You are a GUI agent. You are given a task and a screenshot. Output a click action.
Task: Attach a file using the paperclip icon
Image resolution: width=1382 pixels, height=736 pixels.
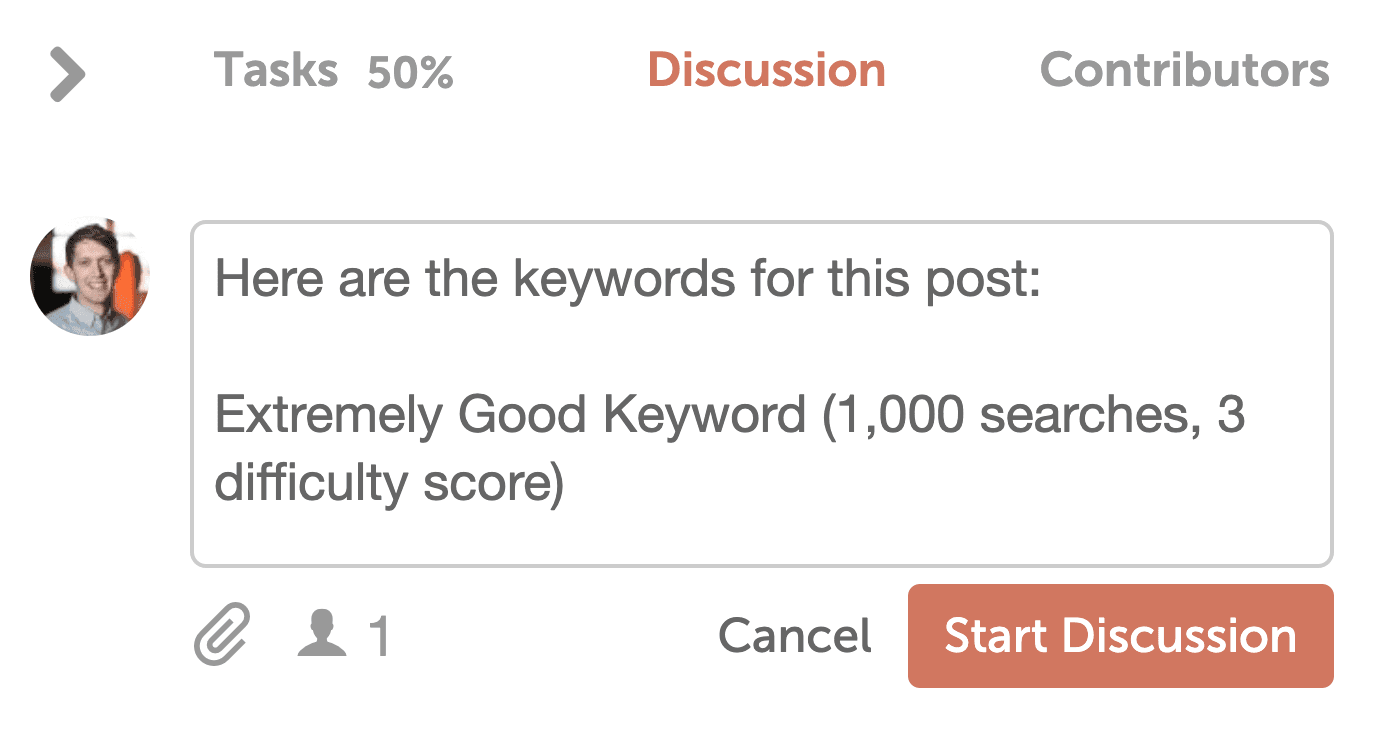click(x=221, y=635)
